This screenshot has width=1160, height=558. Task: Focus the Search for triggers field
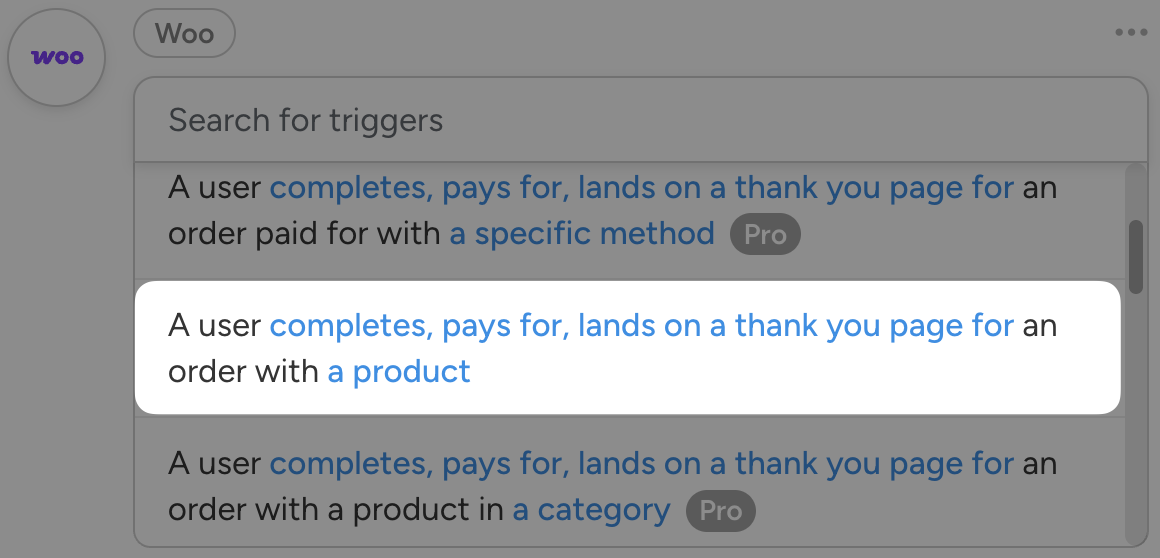coord(640,121)
